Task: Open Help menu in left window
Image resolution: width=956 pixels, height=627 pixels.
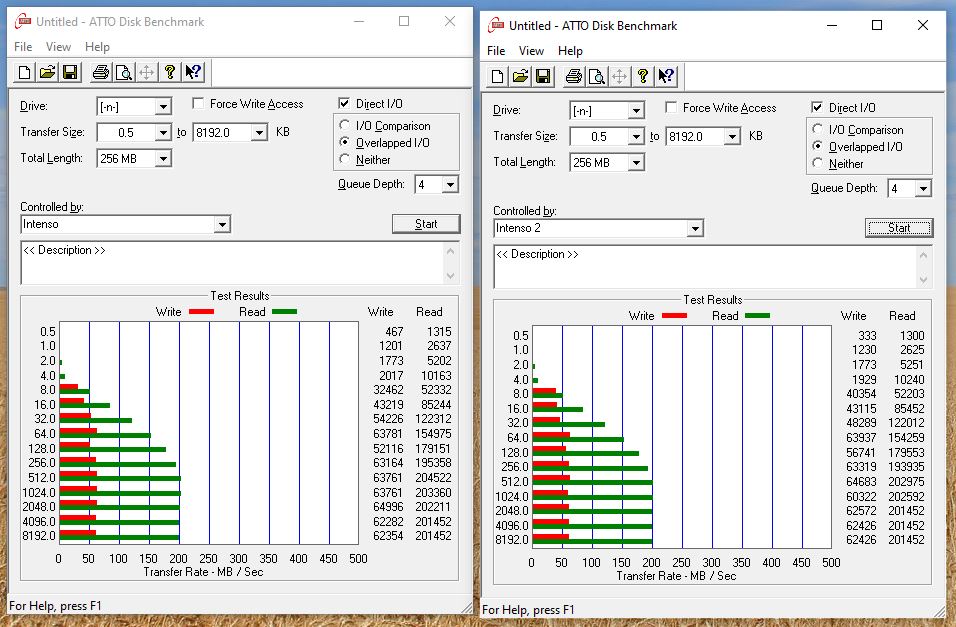Action: (x=98, y=47)
